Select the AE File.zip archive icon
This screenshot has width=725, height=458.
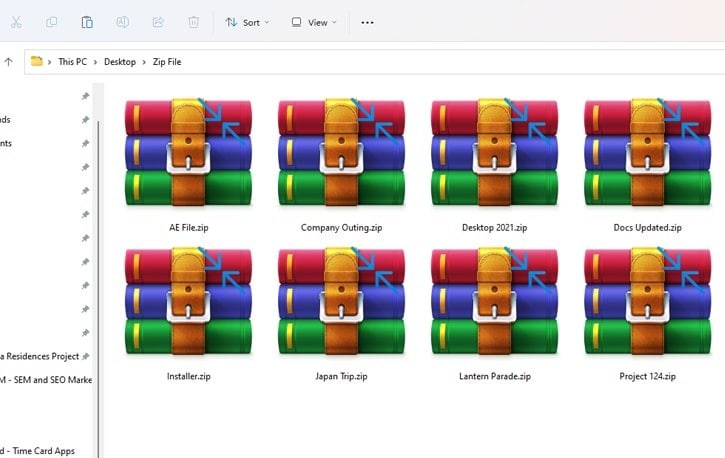(x=188, y=152)
